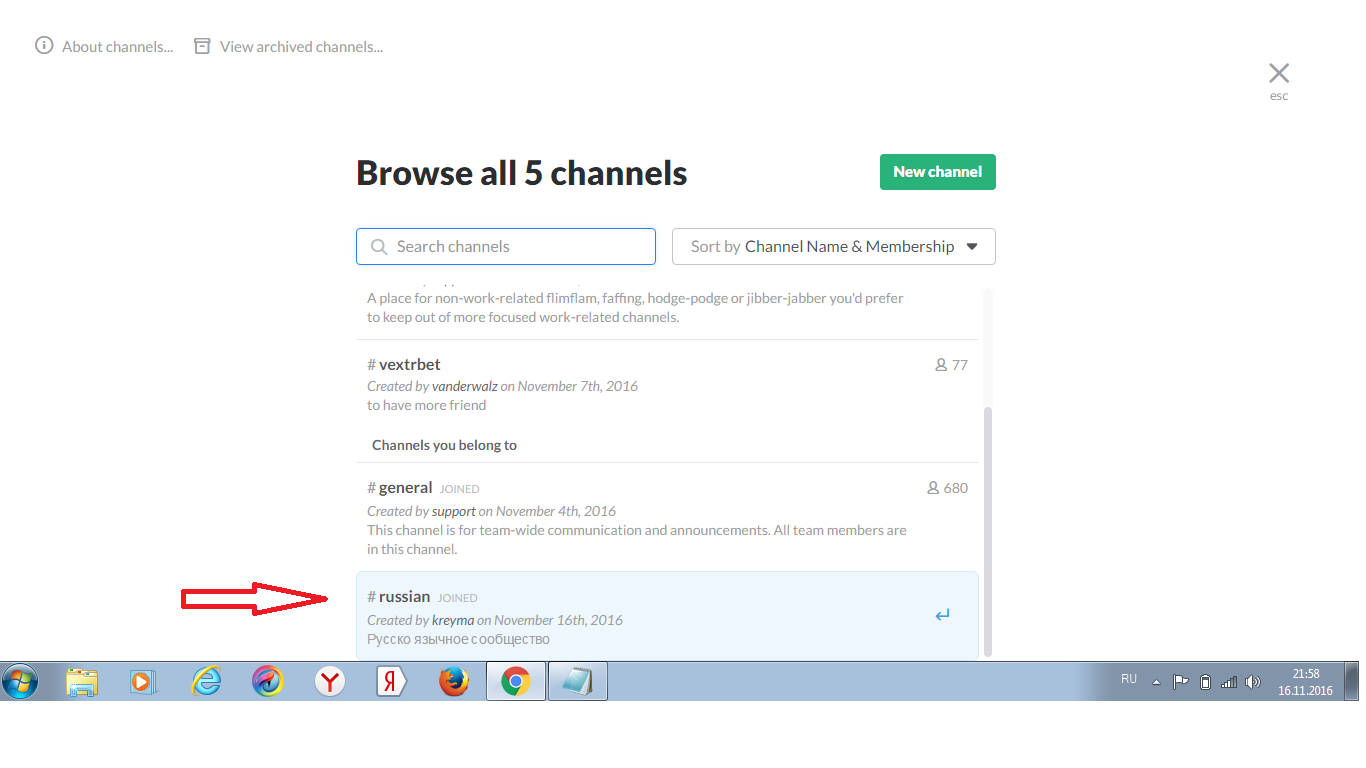The width and height of the screenshot is (1366, 768).
Task: Click the Show desktop strip
Action: pyautogui.click(x=1351, y=682)
